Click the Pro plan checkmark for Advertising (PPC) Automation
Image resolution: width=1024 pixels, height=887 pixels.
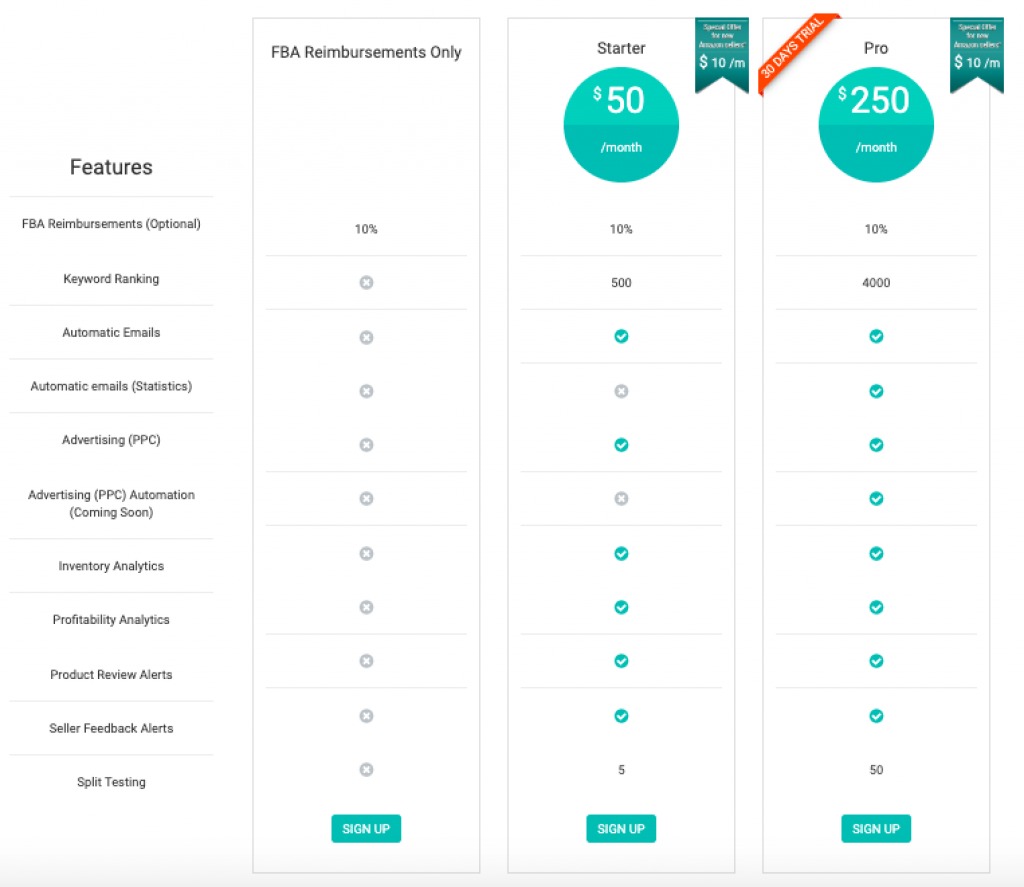(876, 499)
